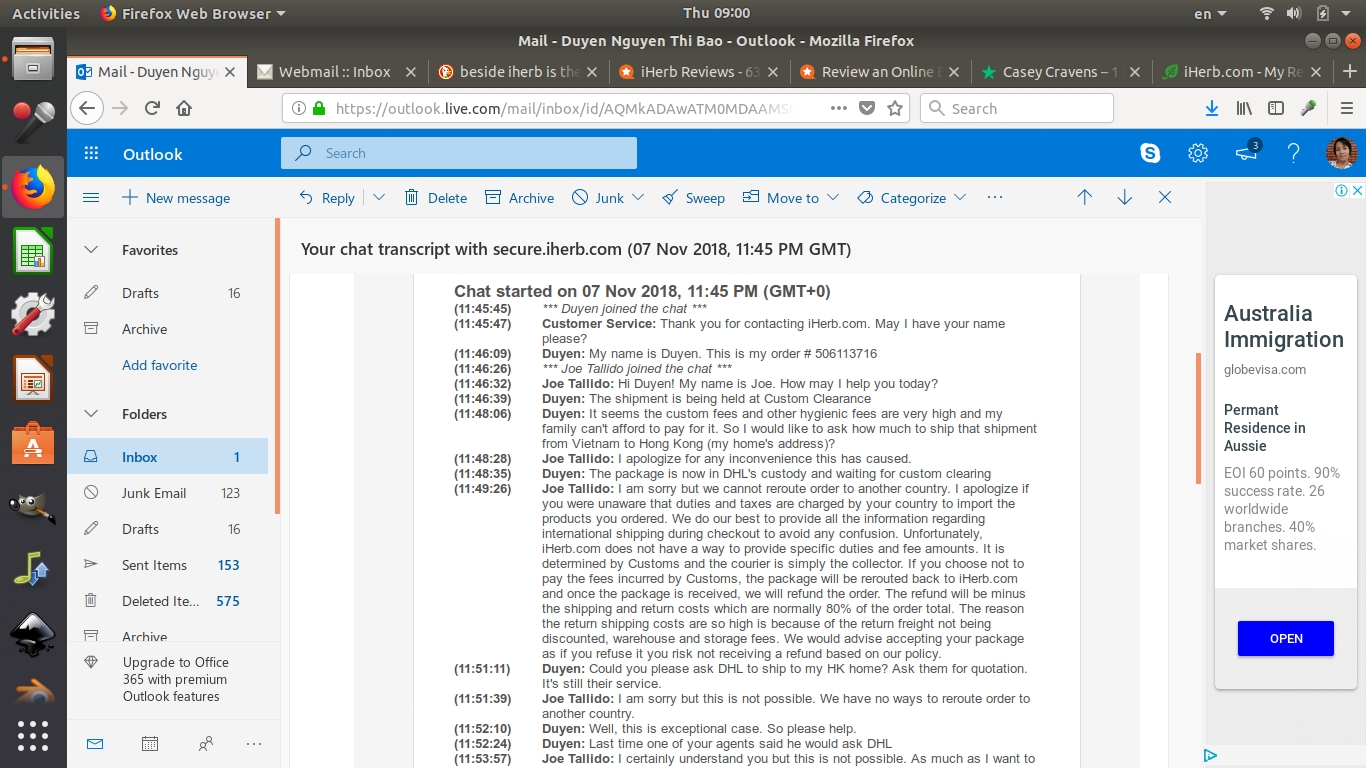This screenshot has height=768, width=1366.
Task: Click the New message button
Action: pyautogui.click(x=176, y=198)
